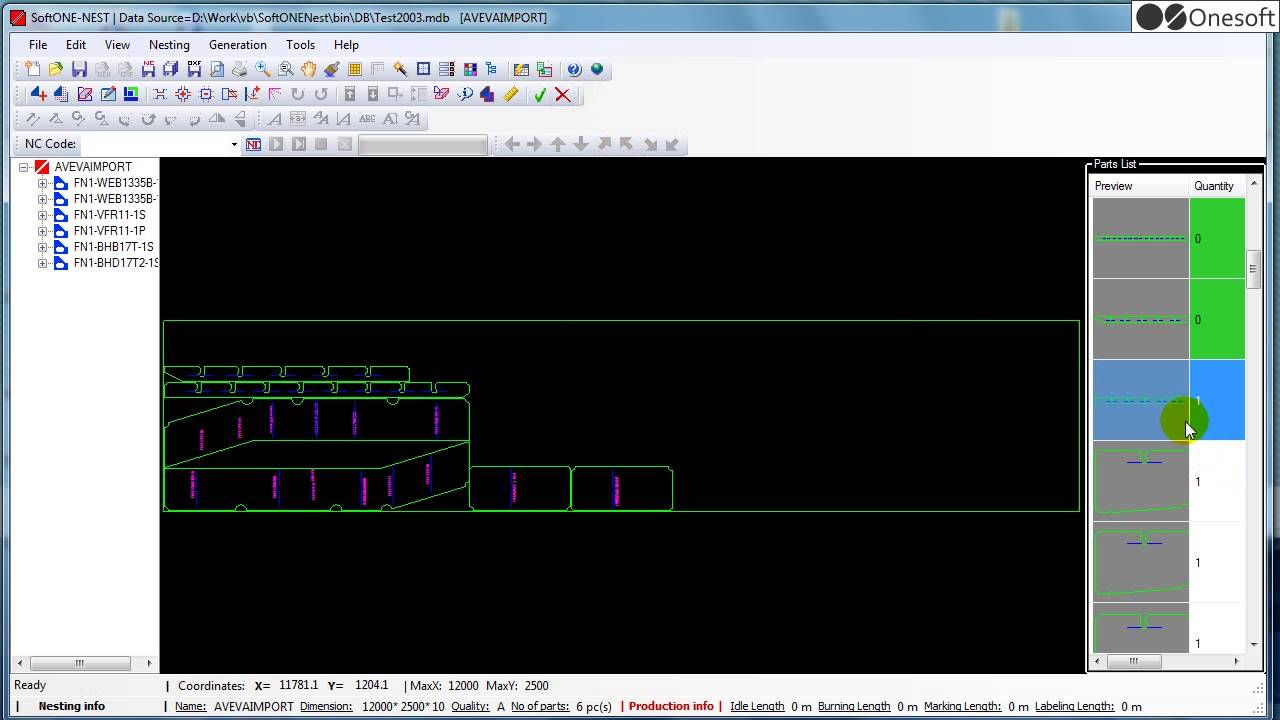Viewport: 1280px width, 720px height.
Task: Click the red target crosshair icon
Action: coord(183,94)
